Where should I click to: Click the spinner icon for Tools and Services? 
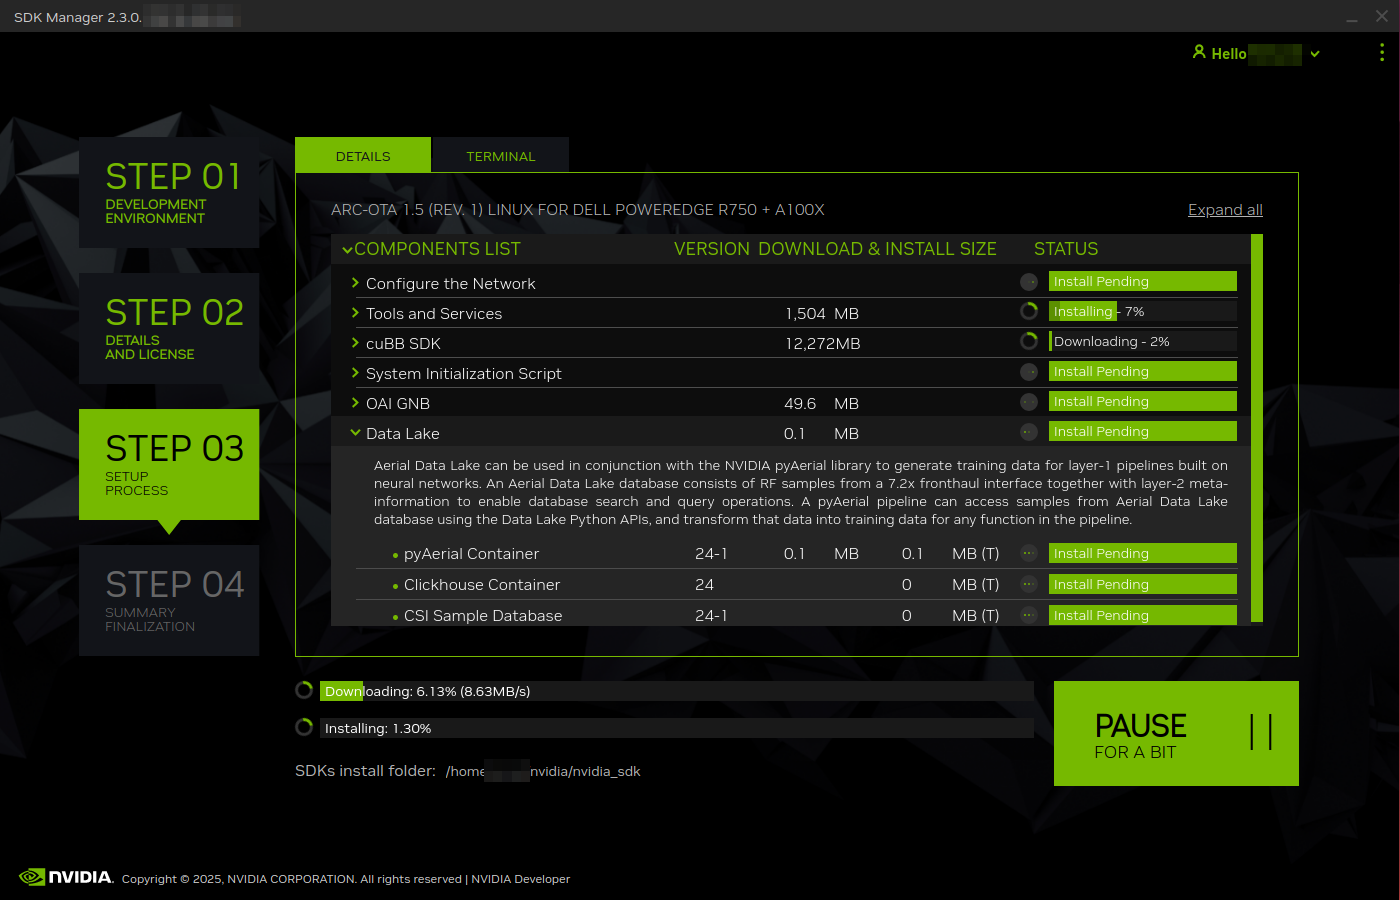coord(1029,311)
